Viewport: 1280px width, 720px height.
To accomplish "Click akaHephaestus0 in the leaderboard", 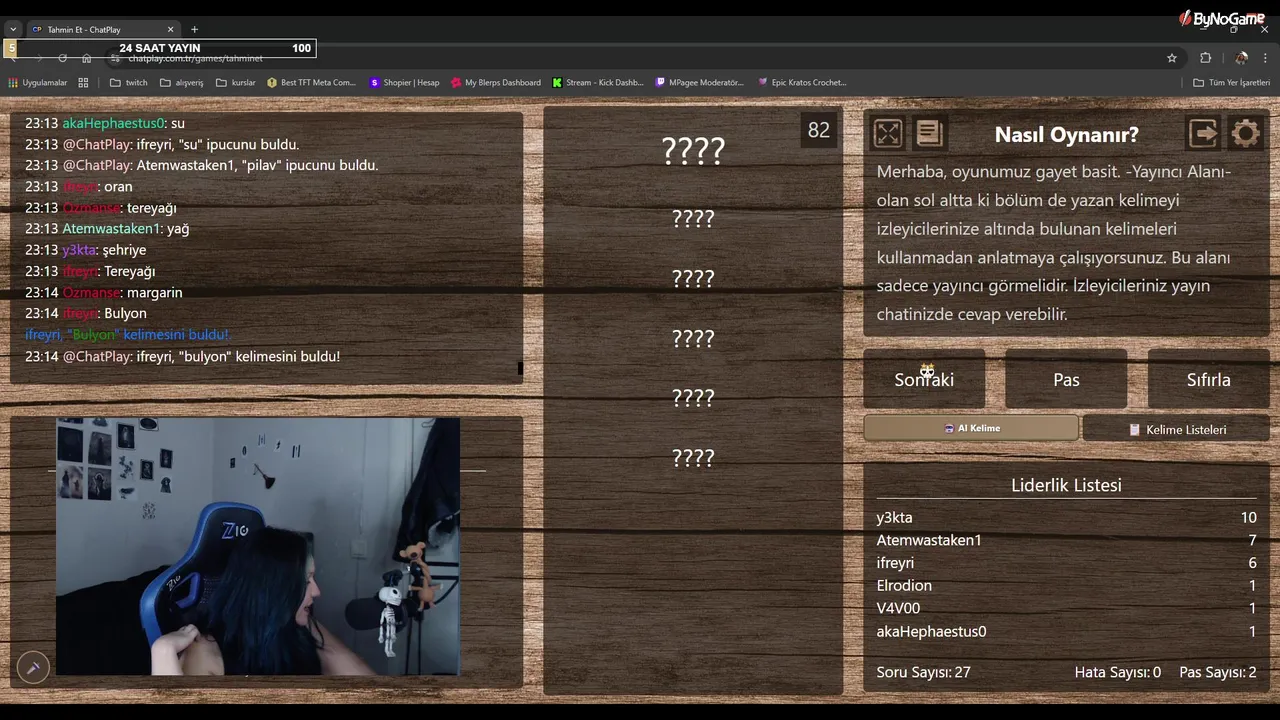I will (931, 631).
